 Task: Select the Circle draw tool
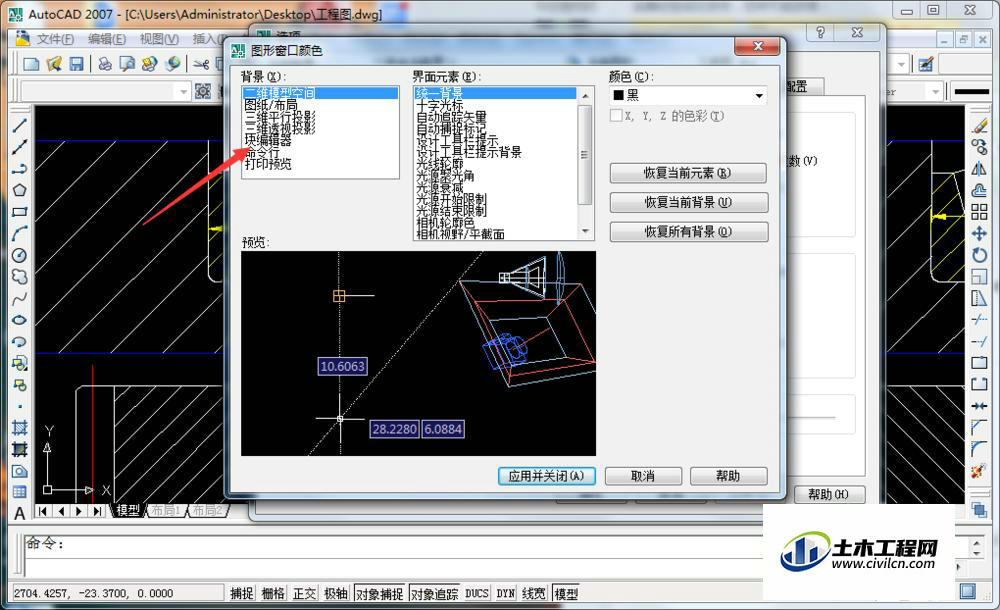click(x=20, y=255)
